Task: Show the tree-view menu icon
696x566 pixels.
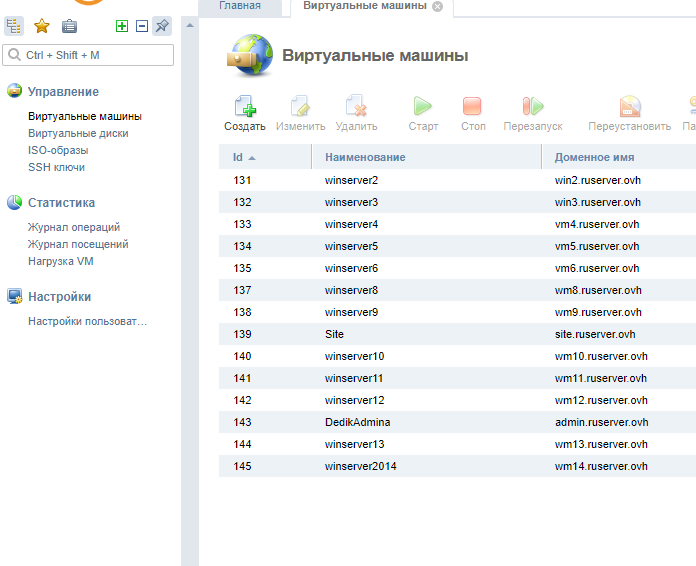Action: tap(15, 26)
